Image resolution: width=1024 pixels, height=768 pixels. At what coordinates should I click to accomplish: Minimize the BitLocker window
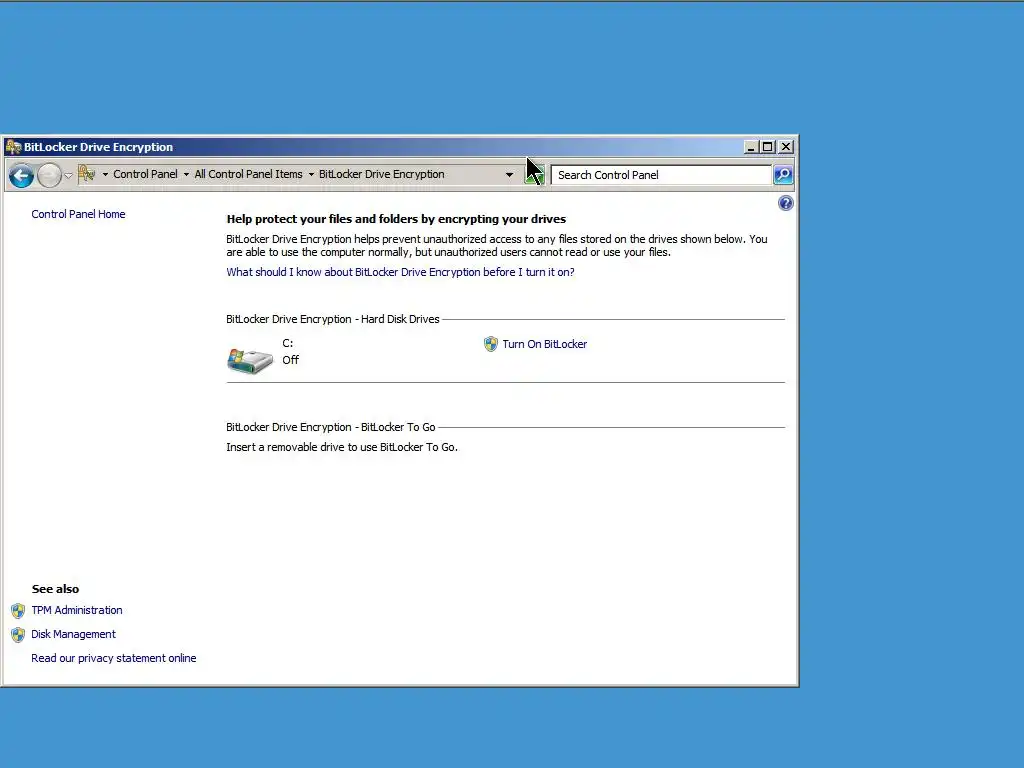coord(751,147)
